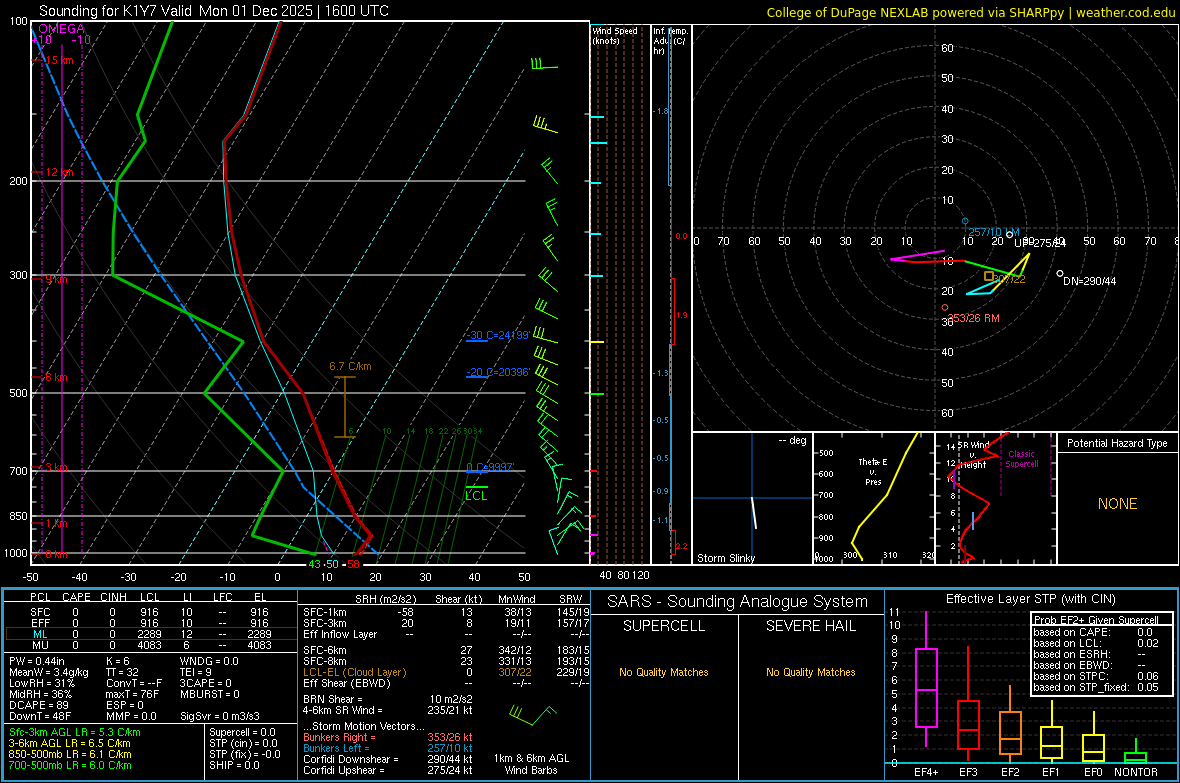Click the 700-500mb LR = 6.0 C/km line
The height and width of the screenshot is (783, 1180).
pyautogui.click(x=70, y=765)
